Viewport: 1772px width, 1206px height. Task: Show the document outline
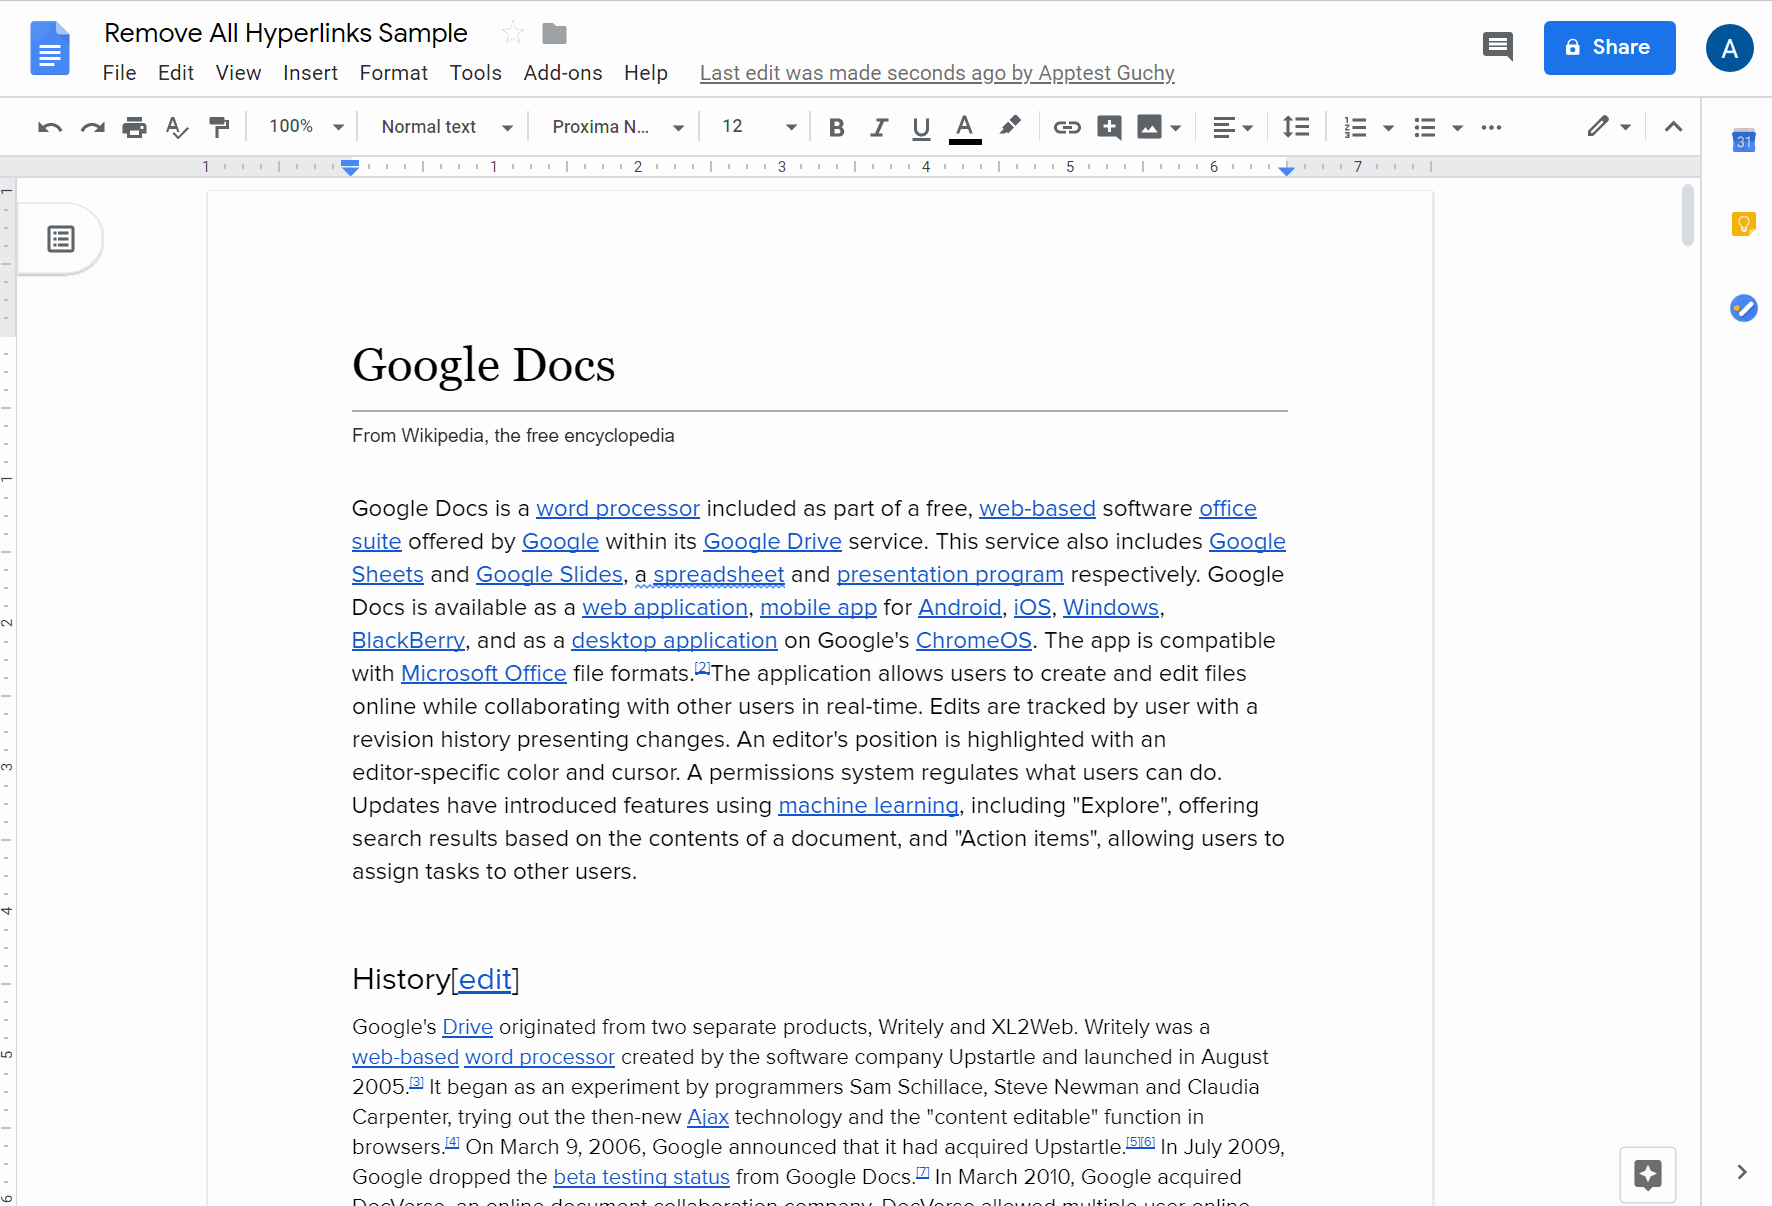coord(60,239)
